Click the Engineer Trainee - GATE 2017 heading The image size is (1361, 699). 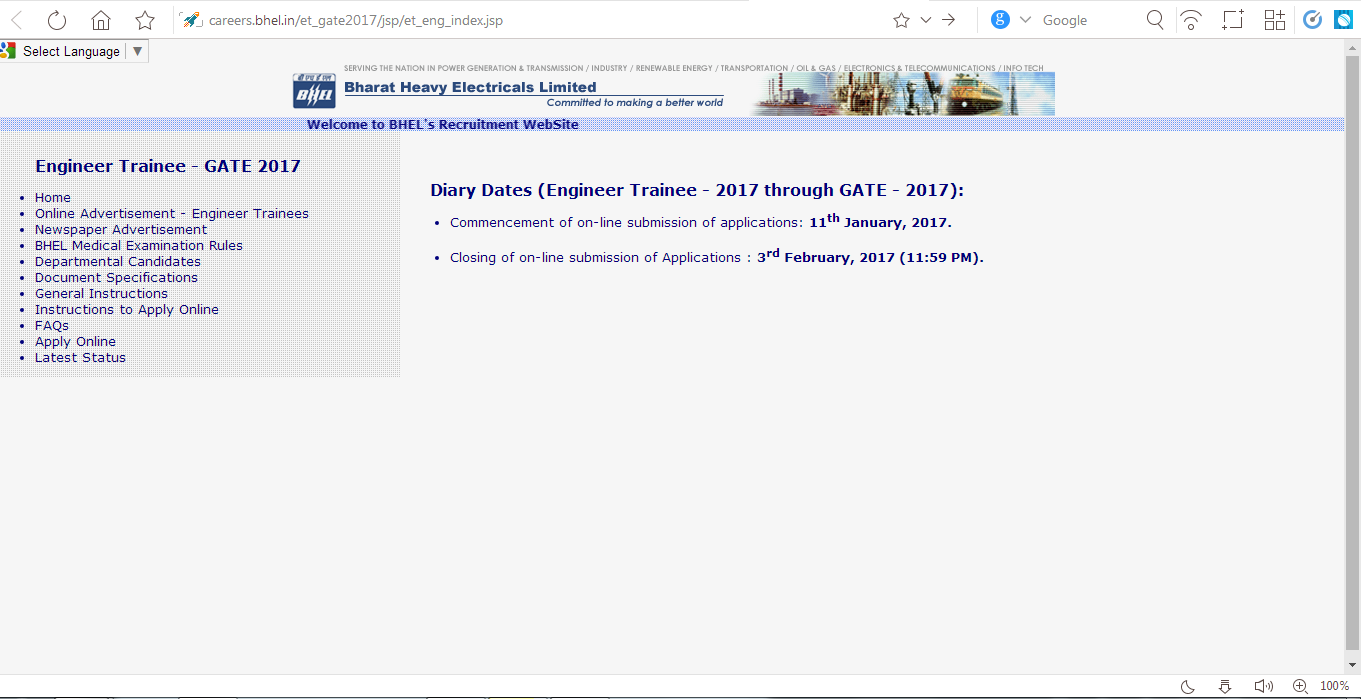(x=168, y=166)
